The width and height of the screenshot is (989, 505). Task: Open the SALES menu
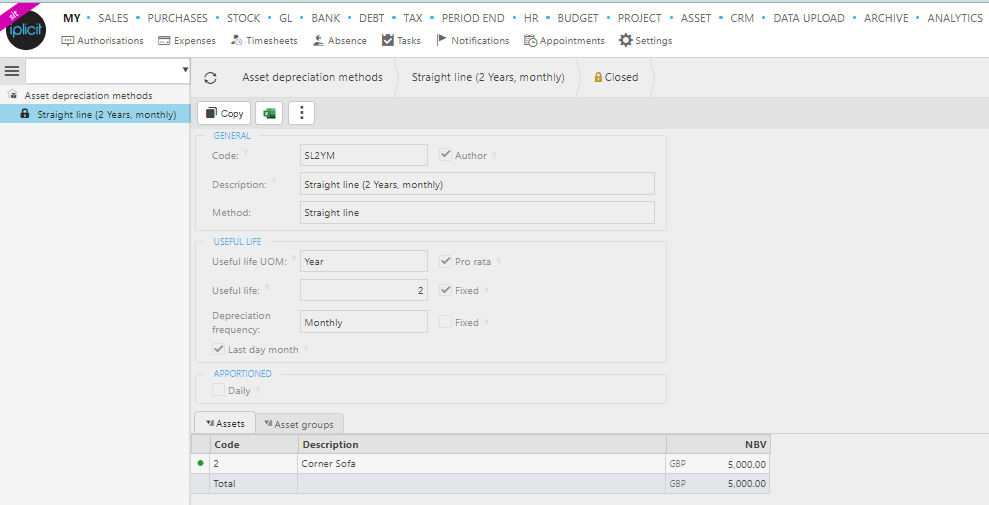[114, 18]
